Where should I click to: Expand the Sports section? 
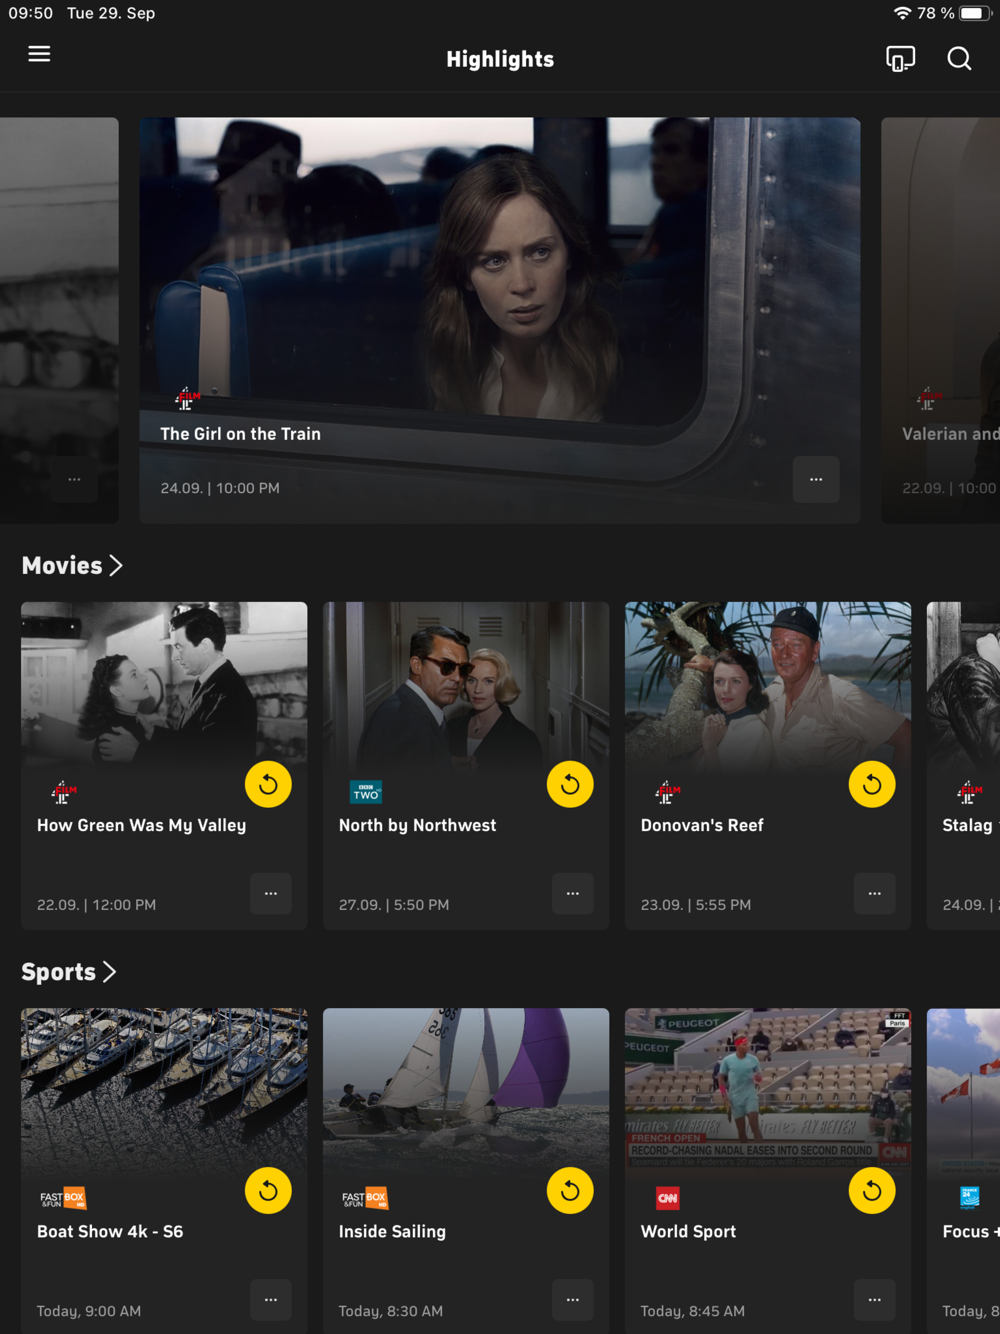pyautogui.click(x=69, y=972)
